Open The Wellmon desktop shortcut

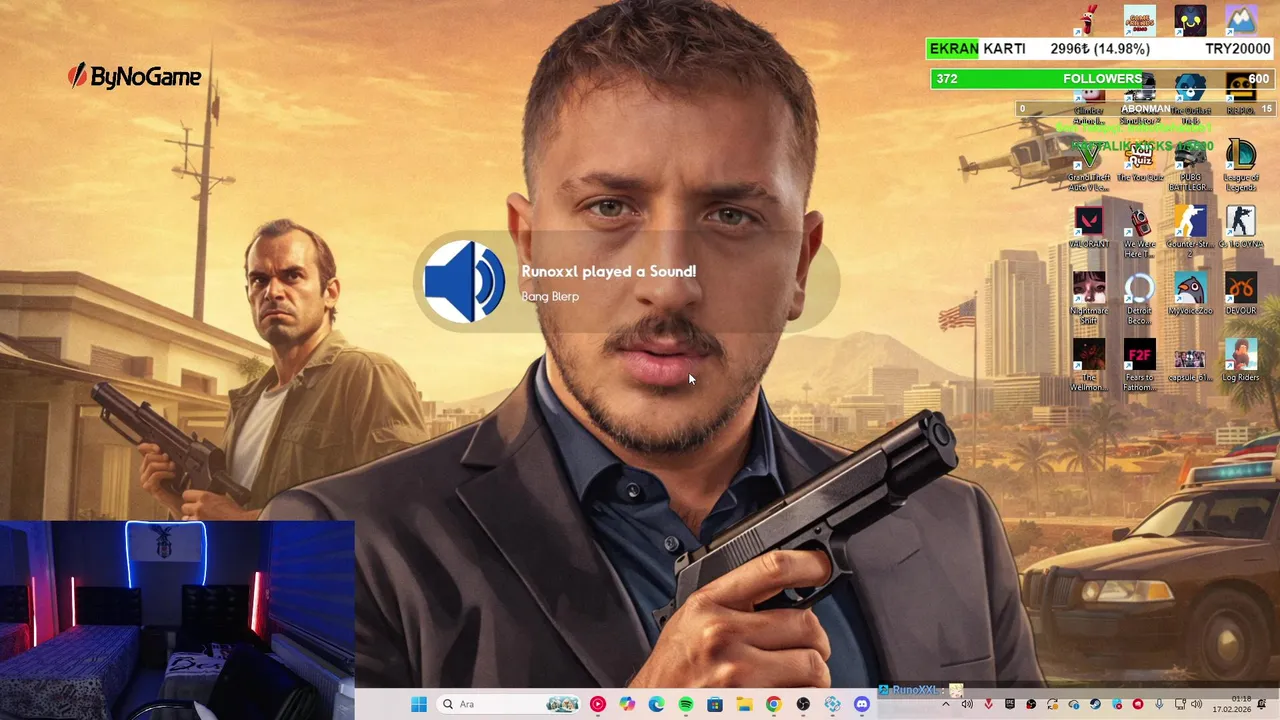tap(1089, 366)
